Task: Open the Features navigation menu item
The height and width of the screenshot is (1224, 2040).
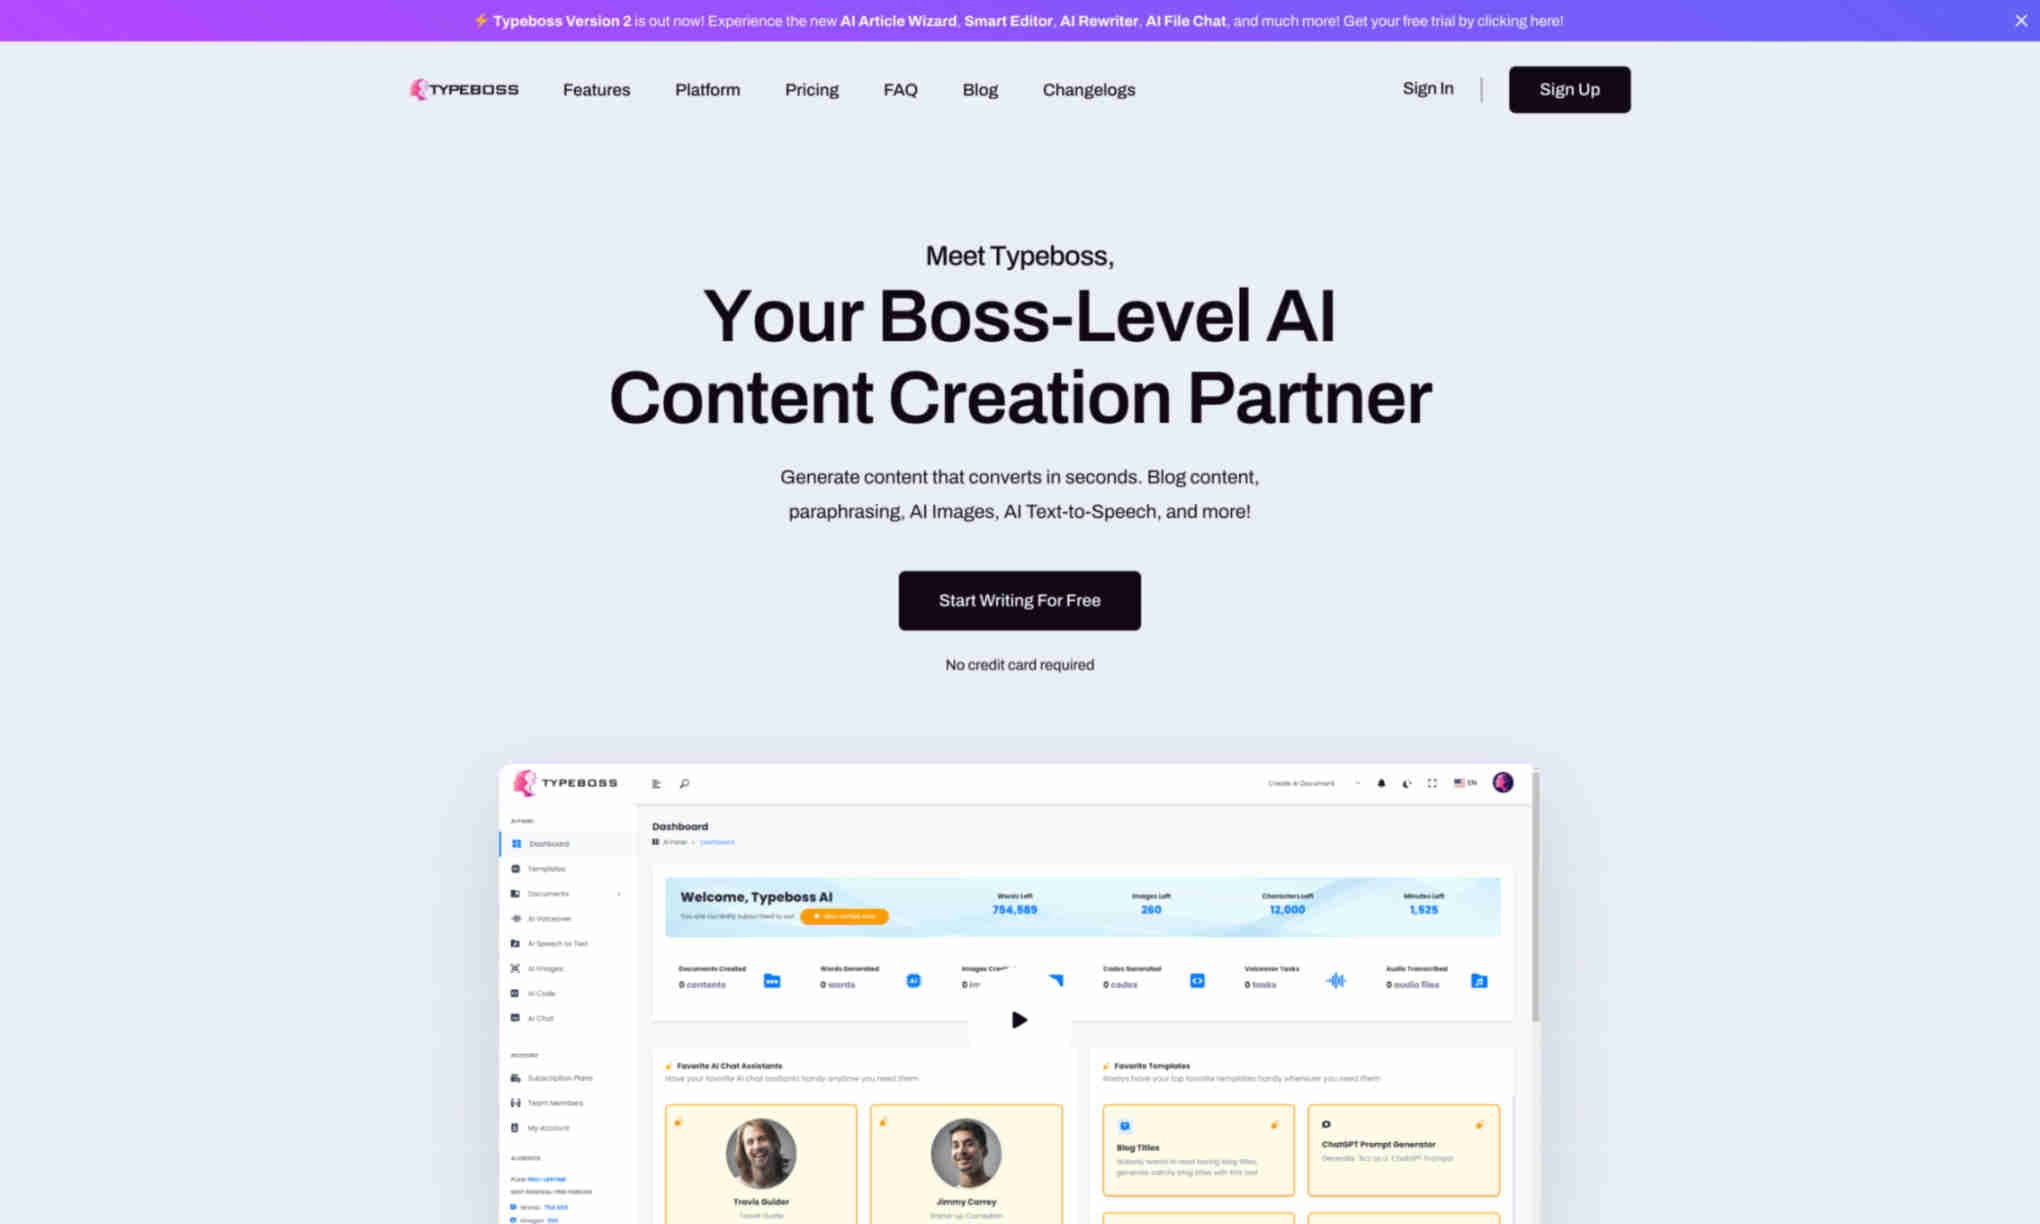Action: [x=597, y=90]
